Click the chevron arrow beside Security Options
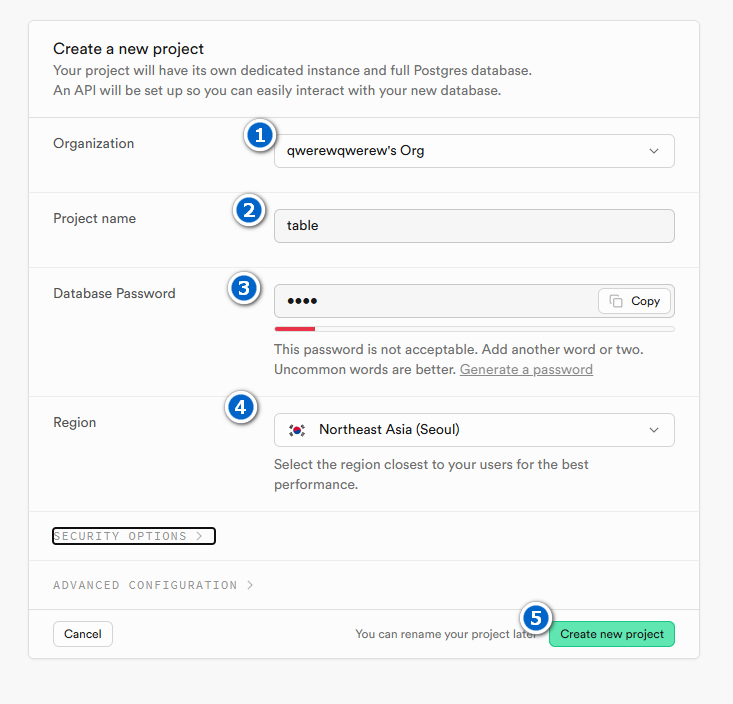Viewport: 733px width, 704px height. tap(200, 536)
